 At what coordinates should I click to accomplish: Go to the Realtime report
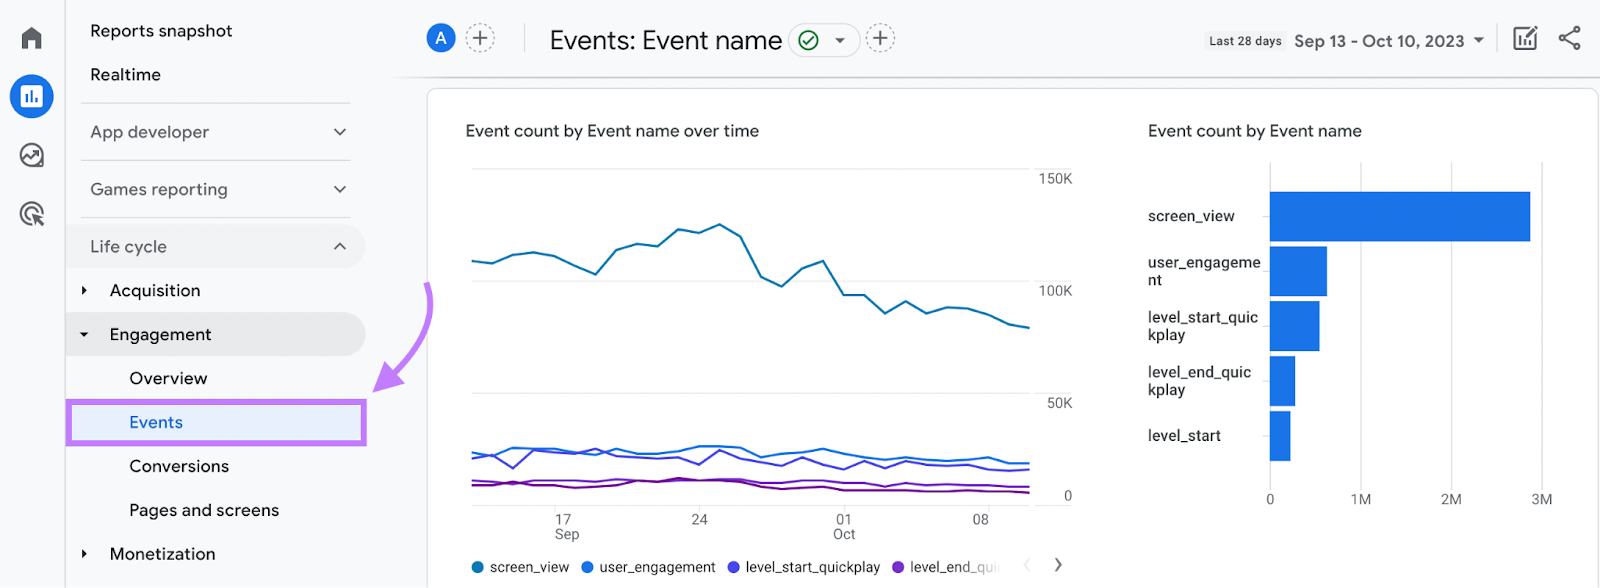tap(125, 75)
